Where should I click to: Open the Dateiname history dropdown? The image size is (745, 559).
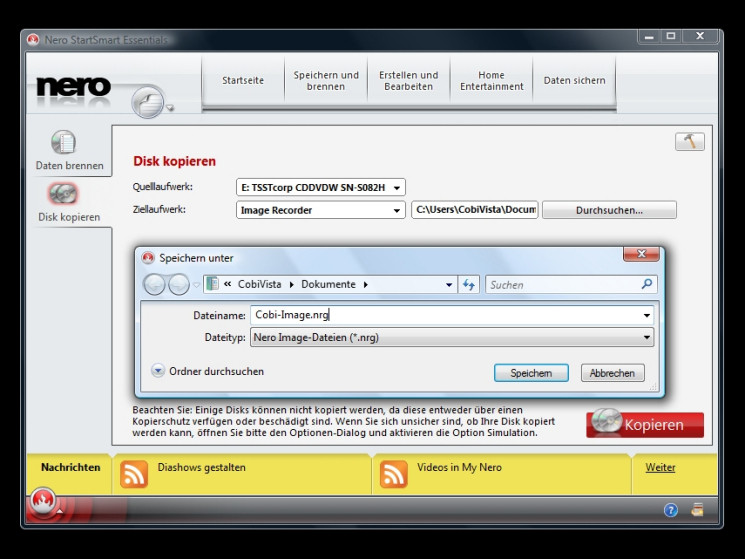tap(647, 315)
